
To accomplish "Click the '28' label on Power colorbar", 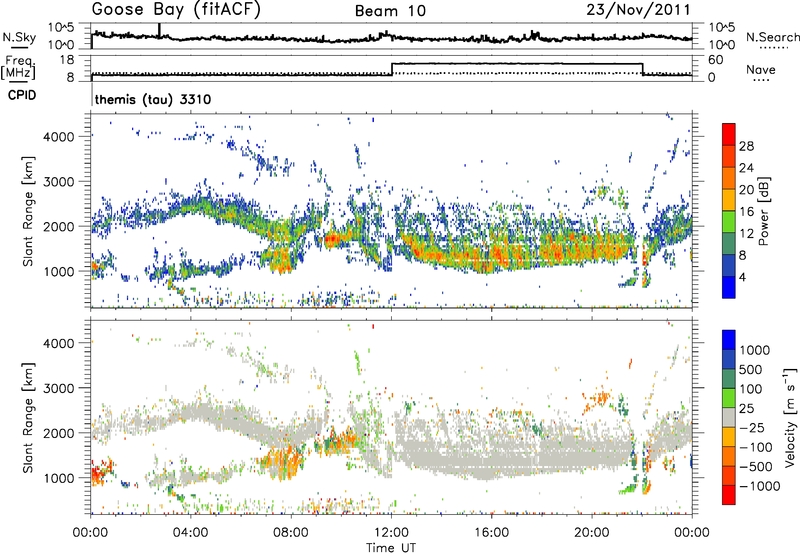I will click(746, 146).
